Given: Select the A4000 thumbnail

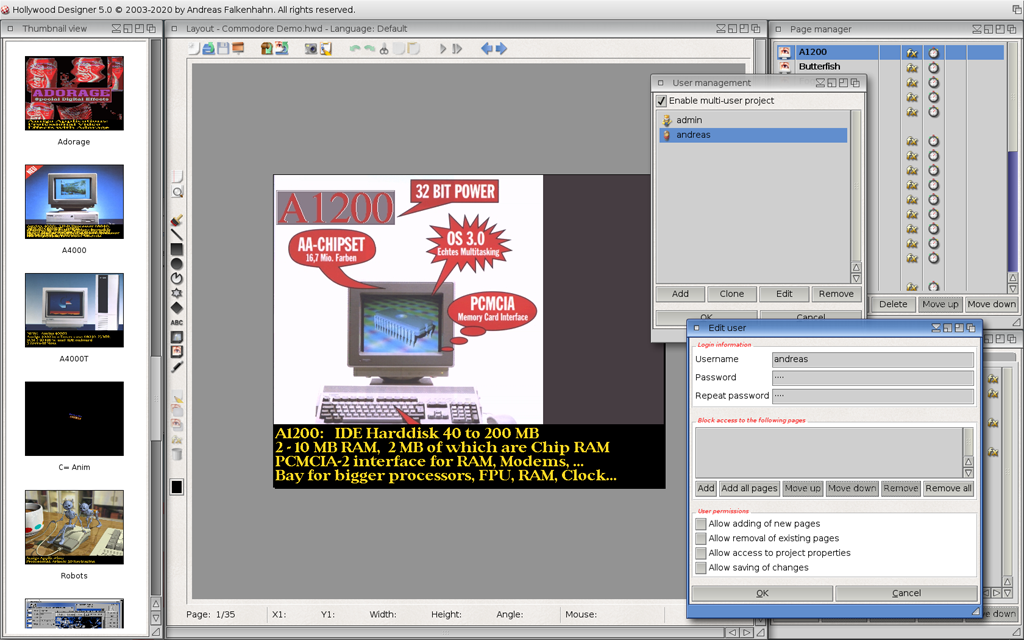Looking at the screenshot, I should click(74, 202).
